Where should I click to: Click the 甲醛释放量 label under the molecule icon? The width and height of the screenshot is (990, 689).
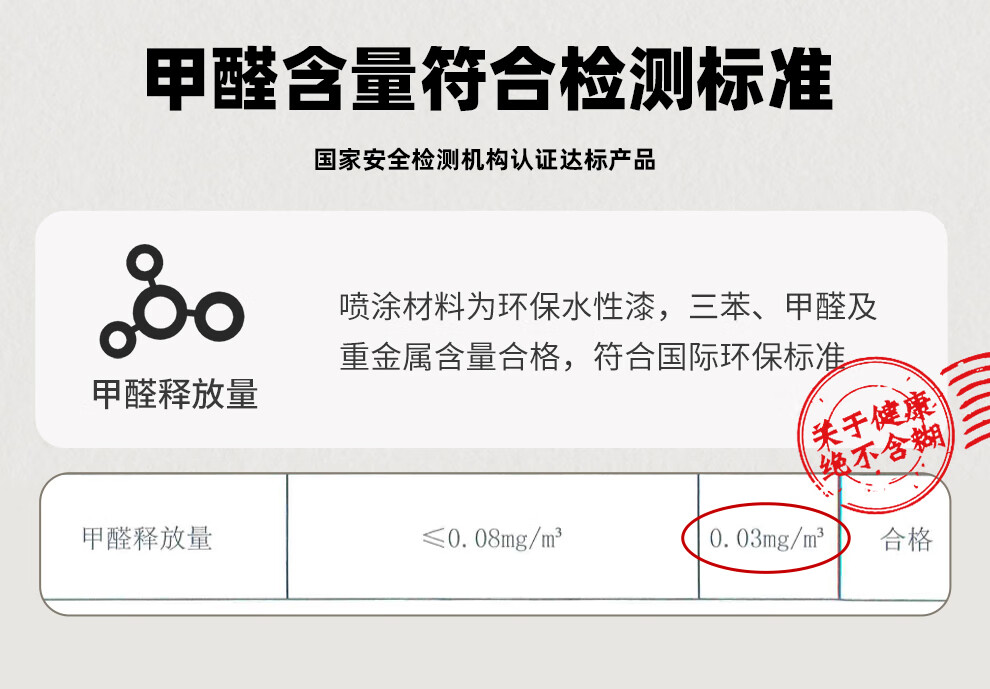(x=175, y=394)
